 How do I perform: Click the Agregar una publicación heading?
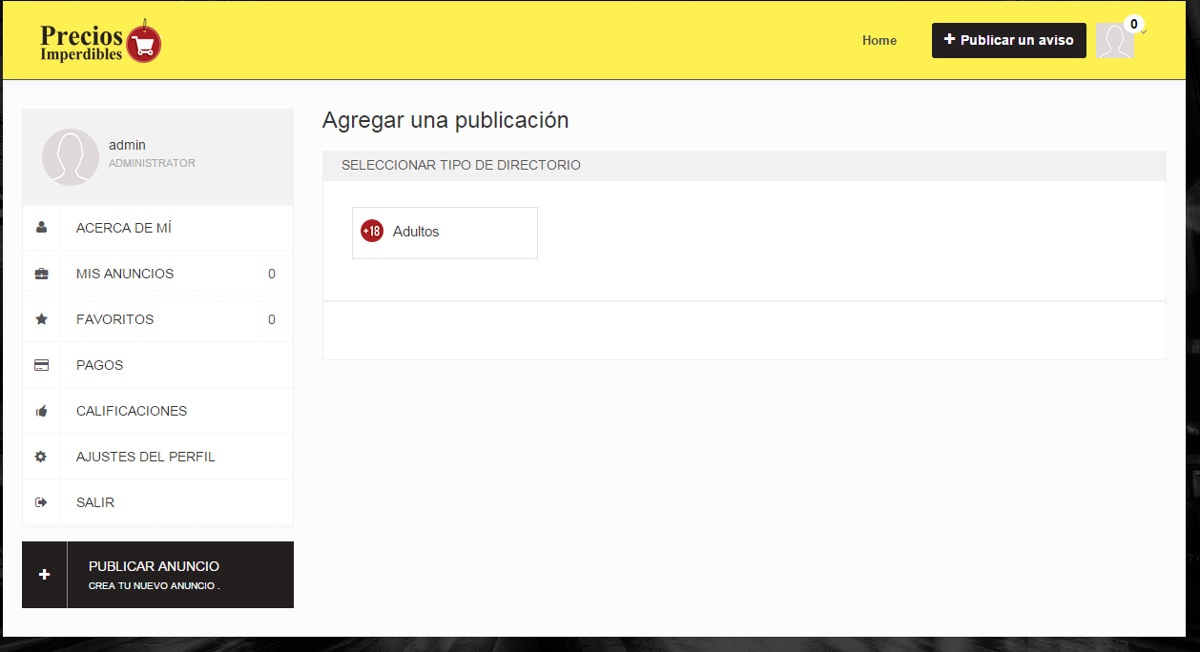tap(445, 120)
